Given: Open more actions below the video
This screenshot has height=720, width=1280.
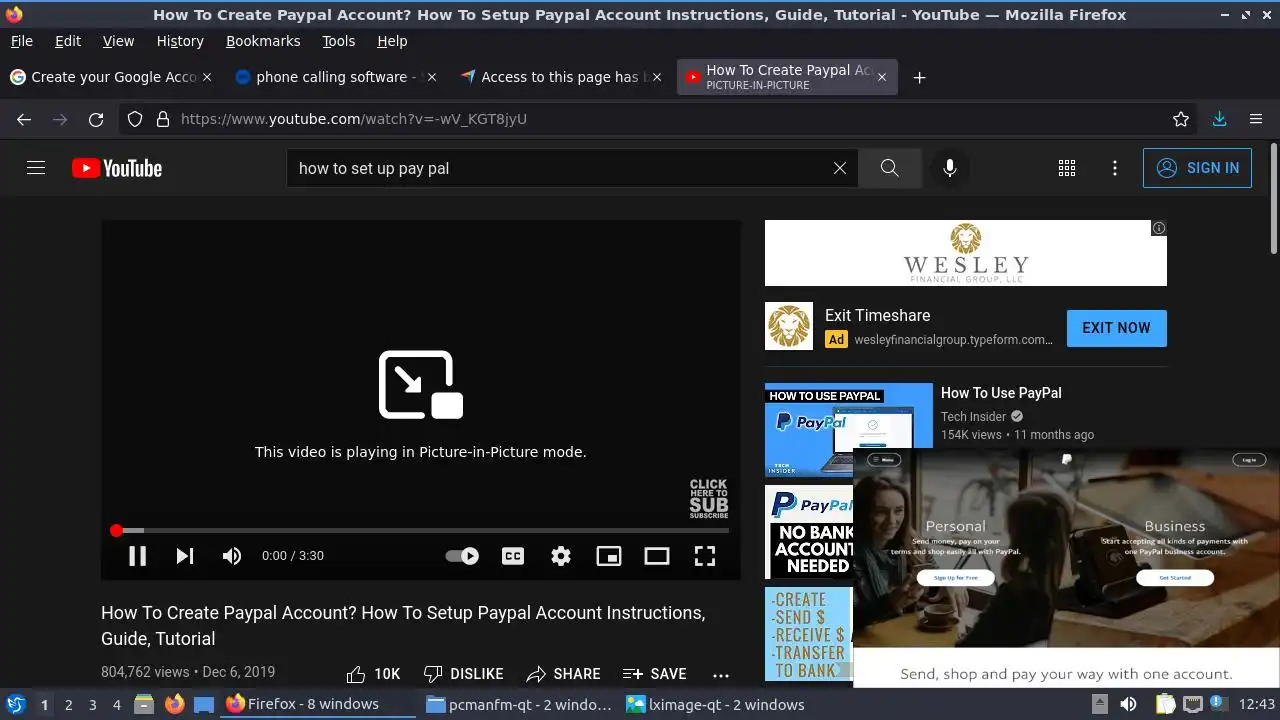Looking at the screenshot, I should coord(721,675).
